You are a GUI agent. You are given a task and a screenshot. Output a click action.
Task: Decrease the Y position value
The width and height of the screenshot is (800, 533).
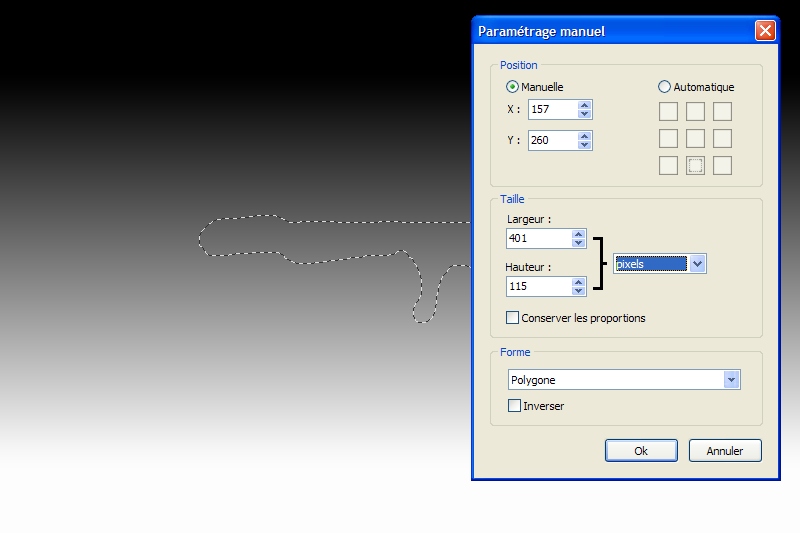click(585, 145)
